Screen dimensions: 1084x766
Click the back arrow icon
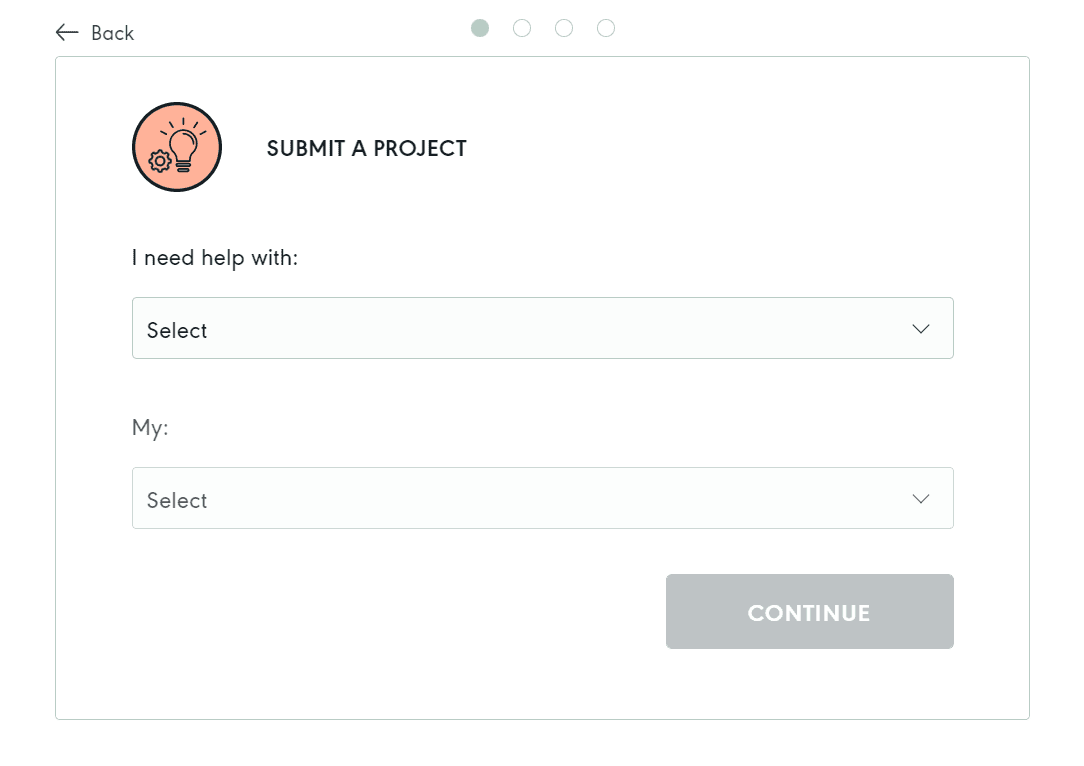66,32
